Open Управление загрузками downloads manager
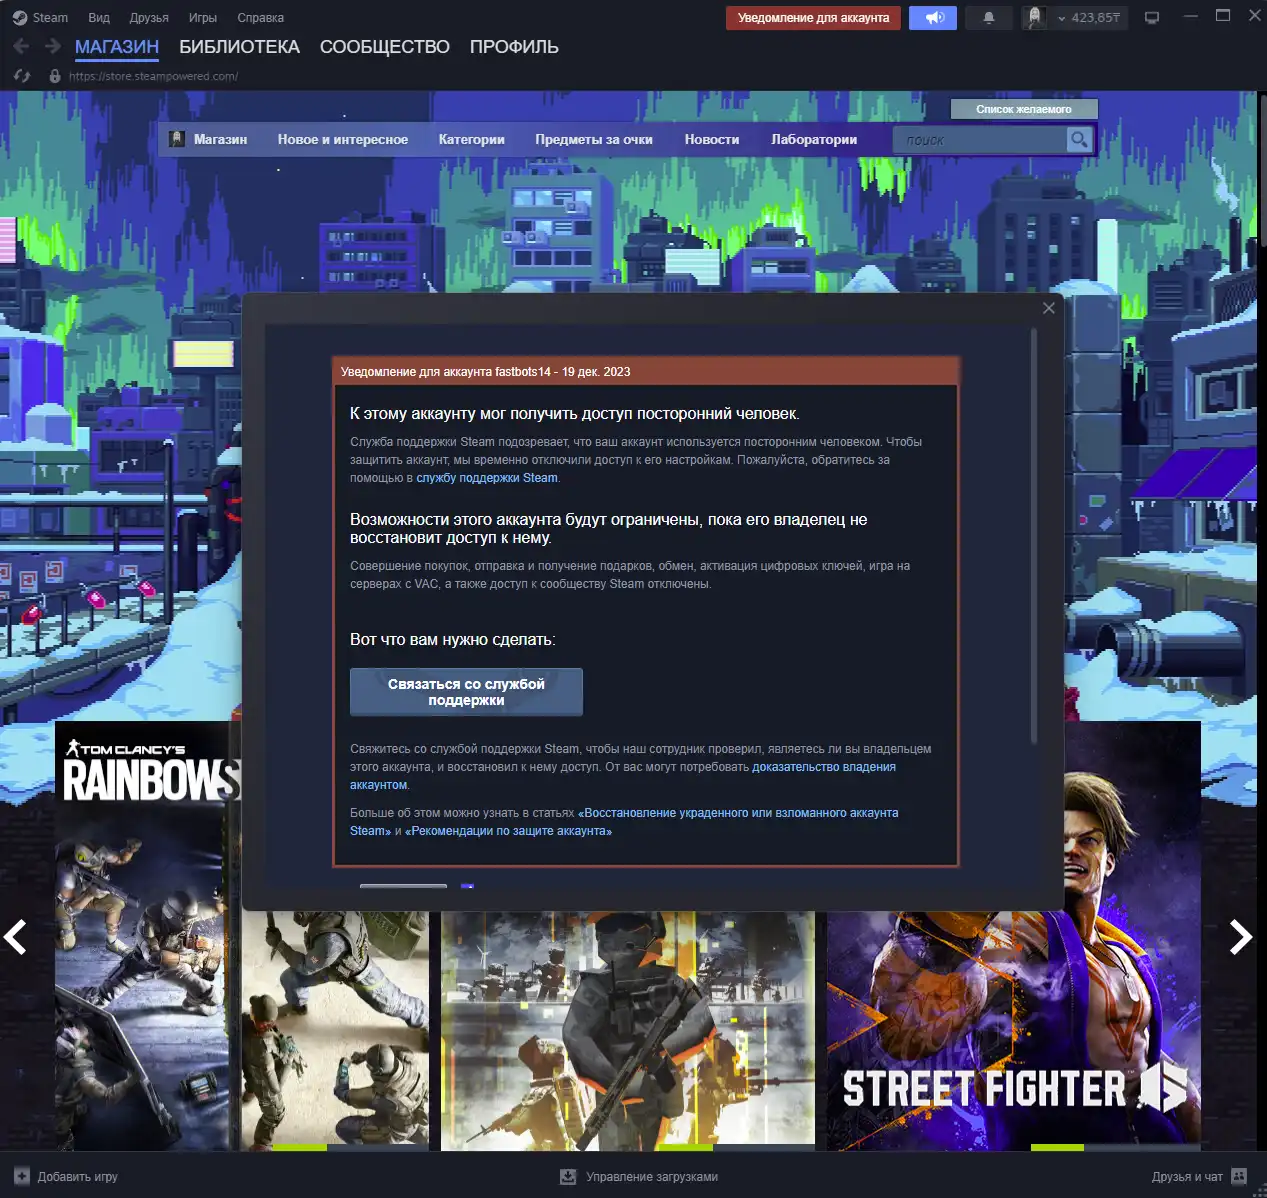1267x1198 pixels. [652, 1177]
